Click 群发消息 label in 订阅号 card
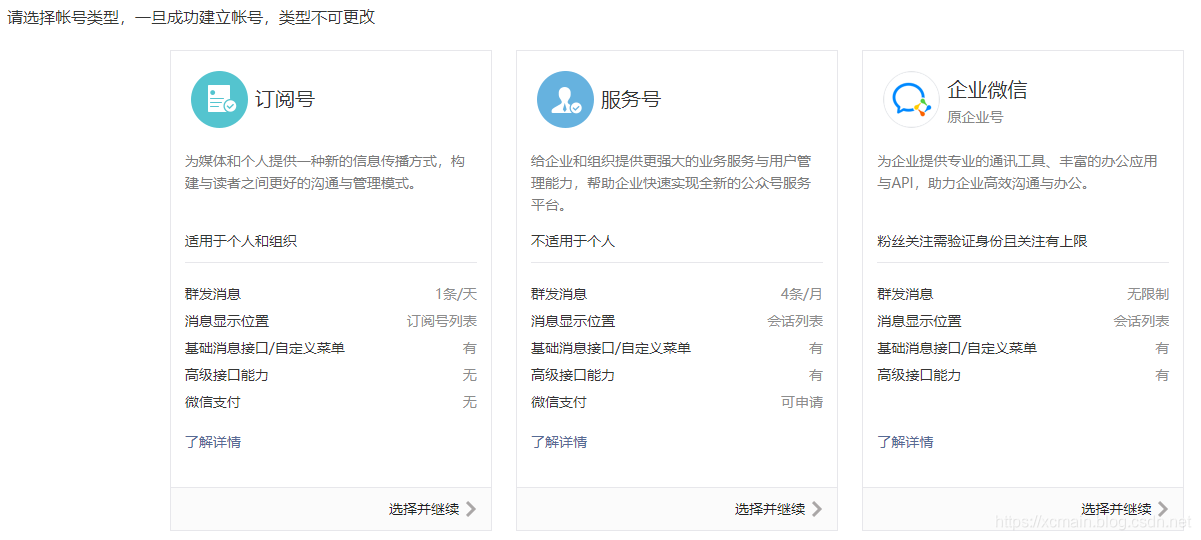This screenshot has height=540, width=1201. point(213,294)
